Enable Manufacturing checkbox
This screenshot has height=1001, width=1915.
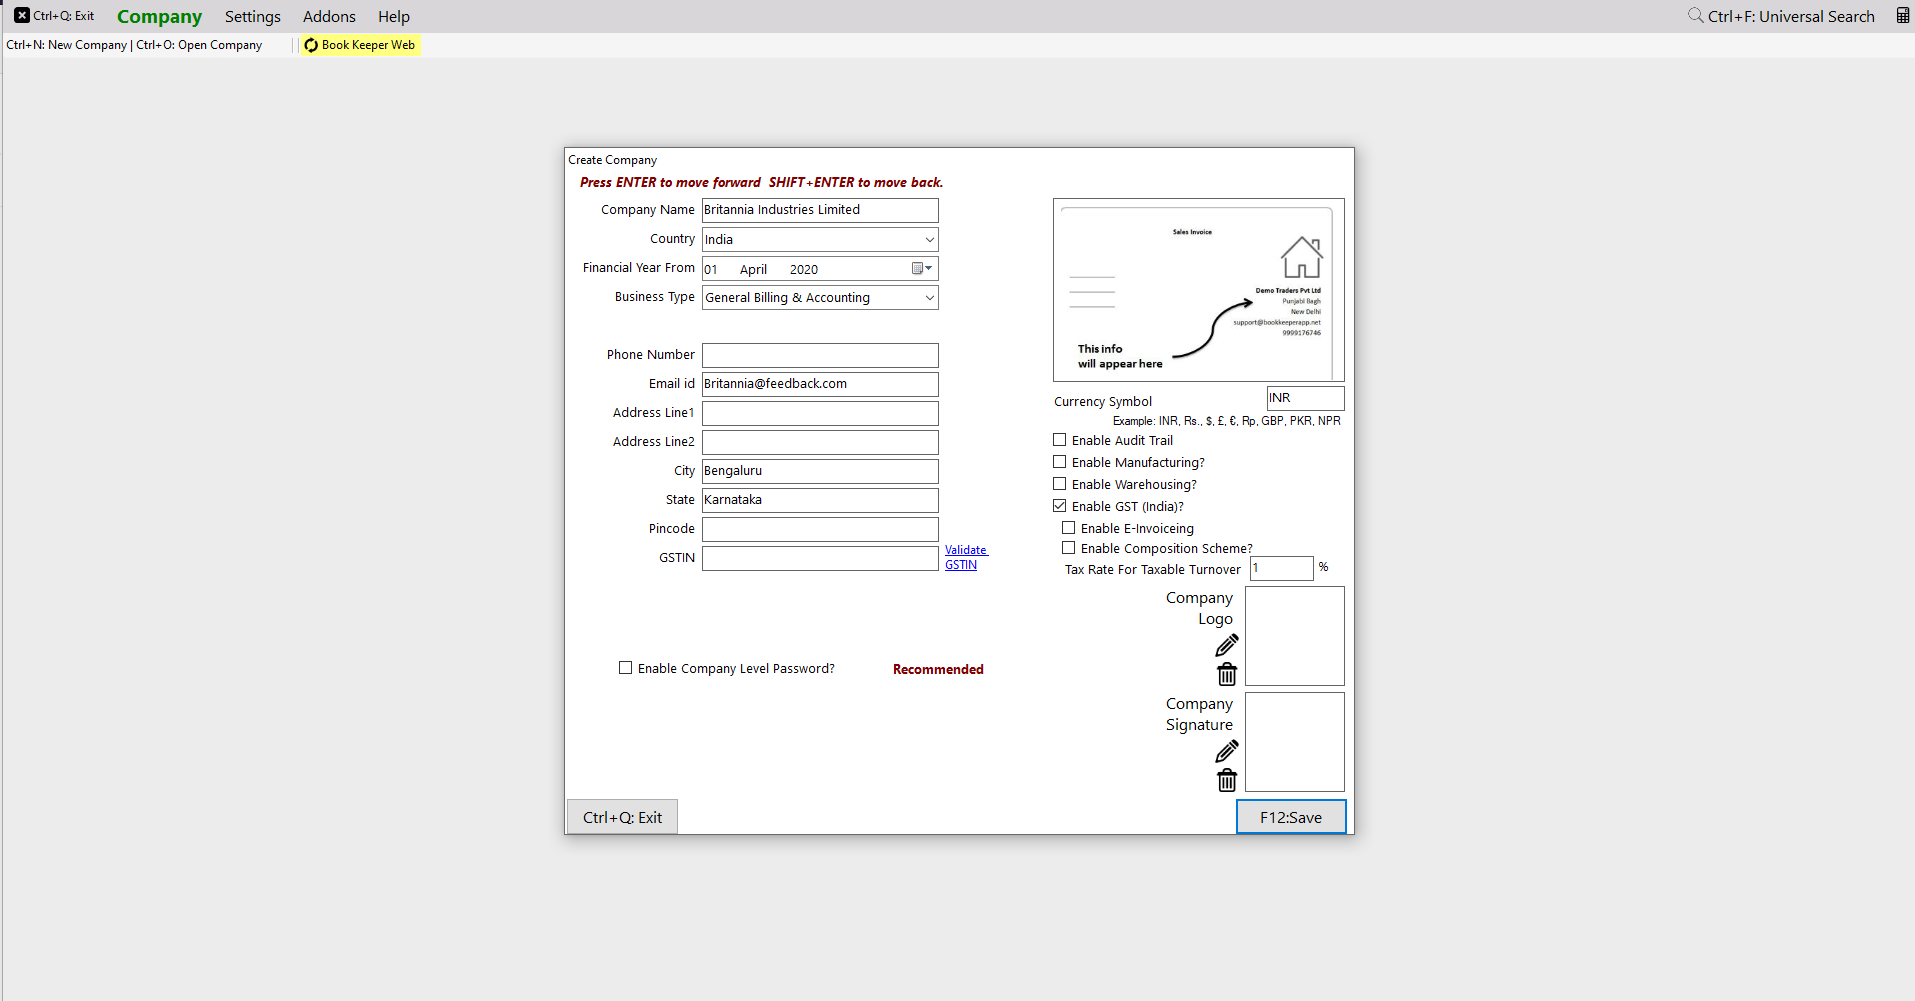[x=1060, y=462]
